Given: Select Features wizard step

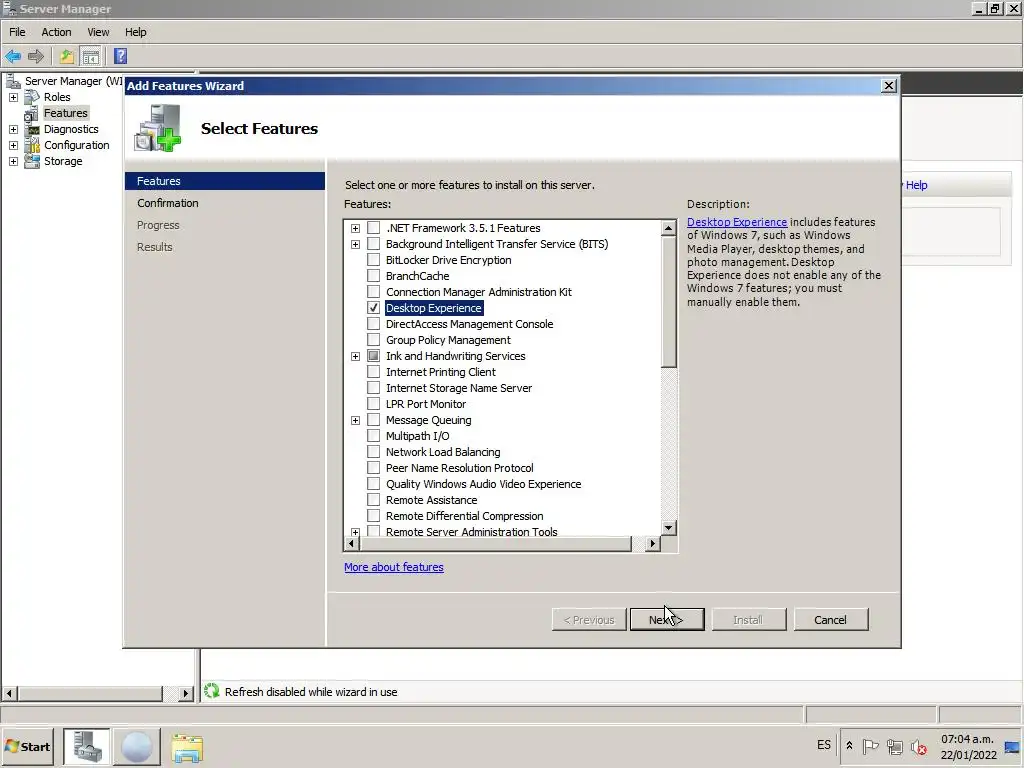Looking at the screenshot, I should 225,181.
